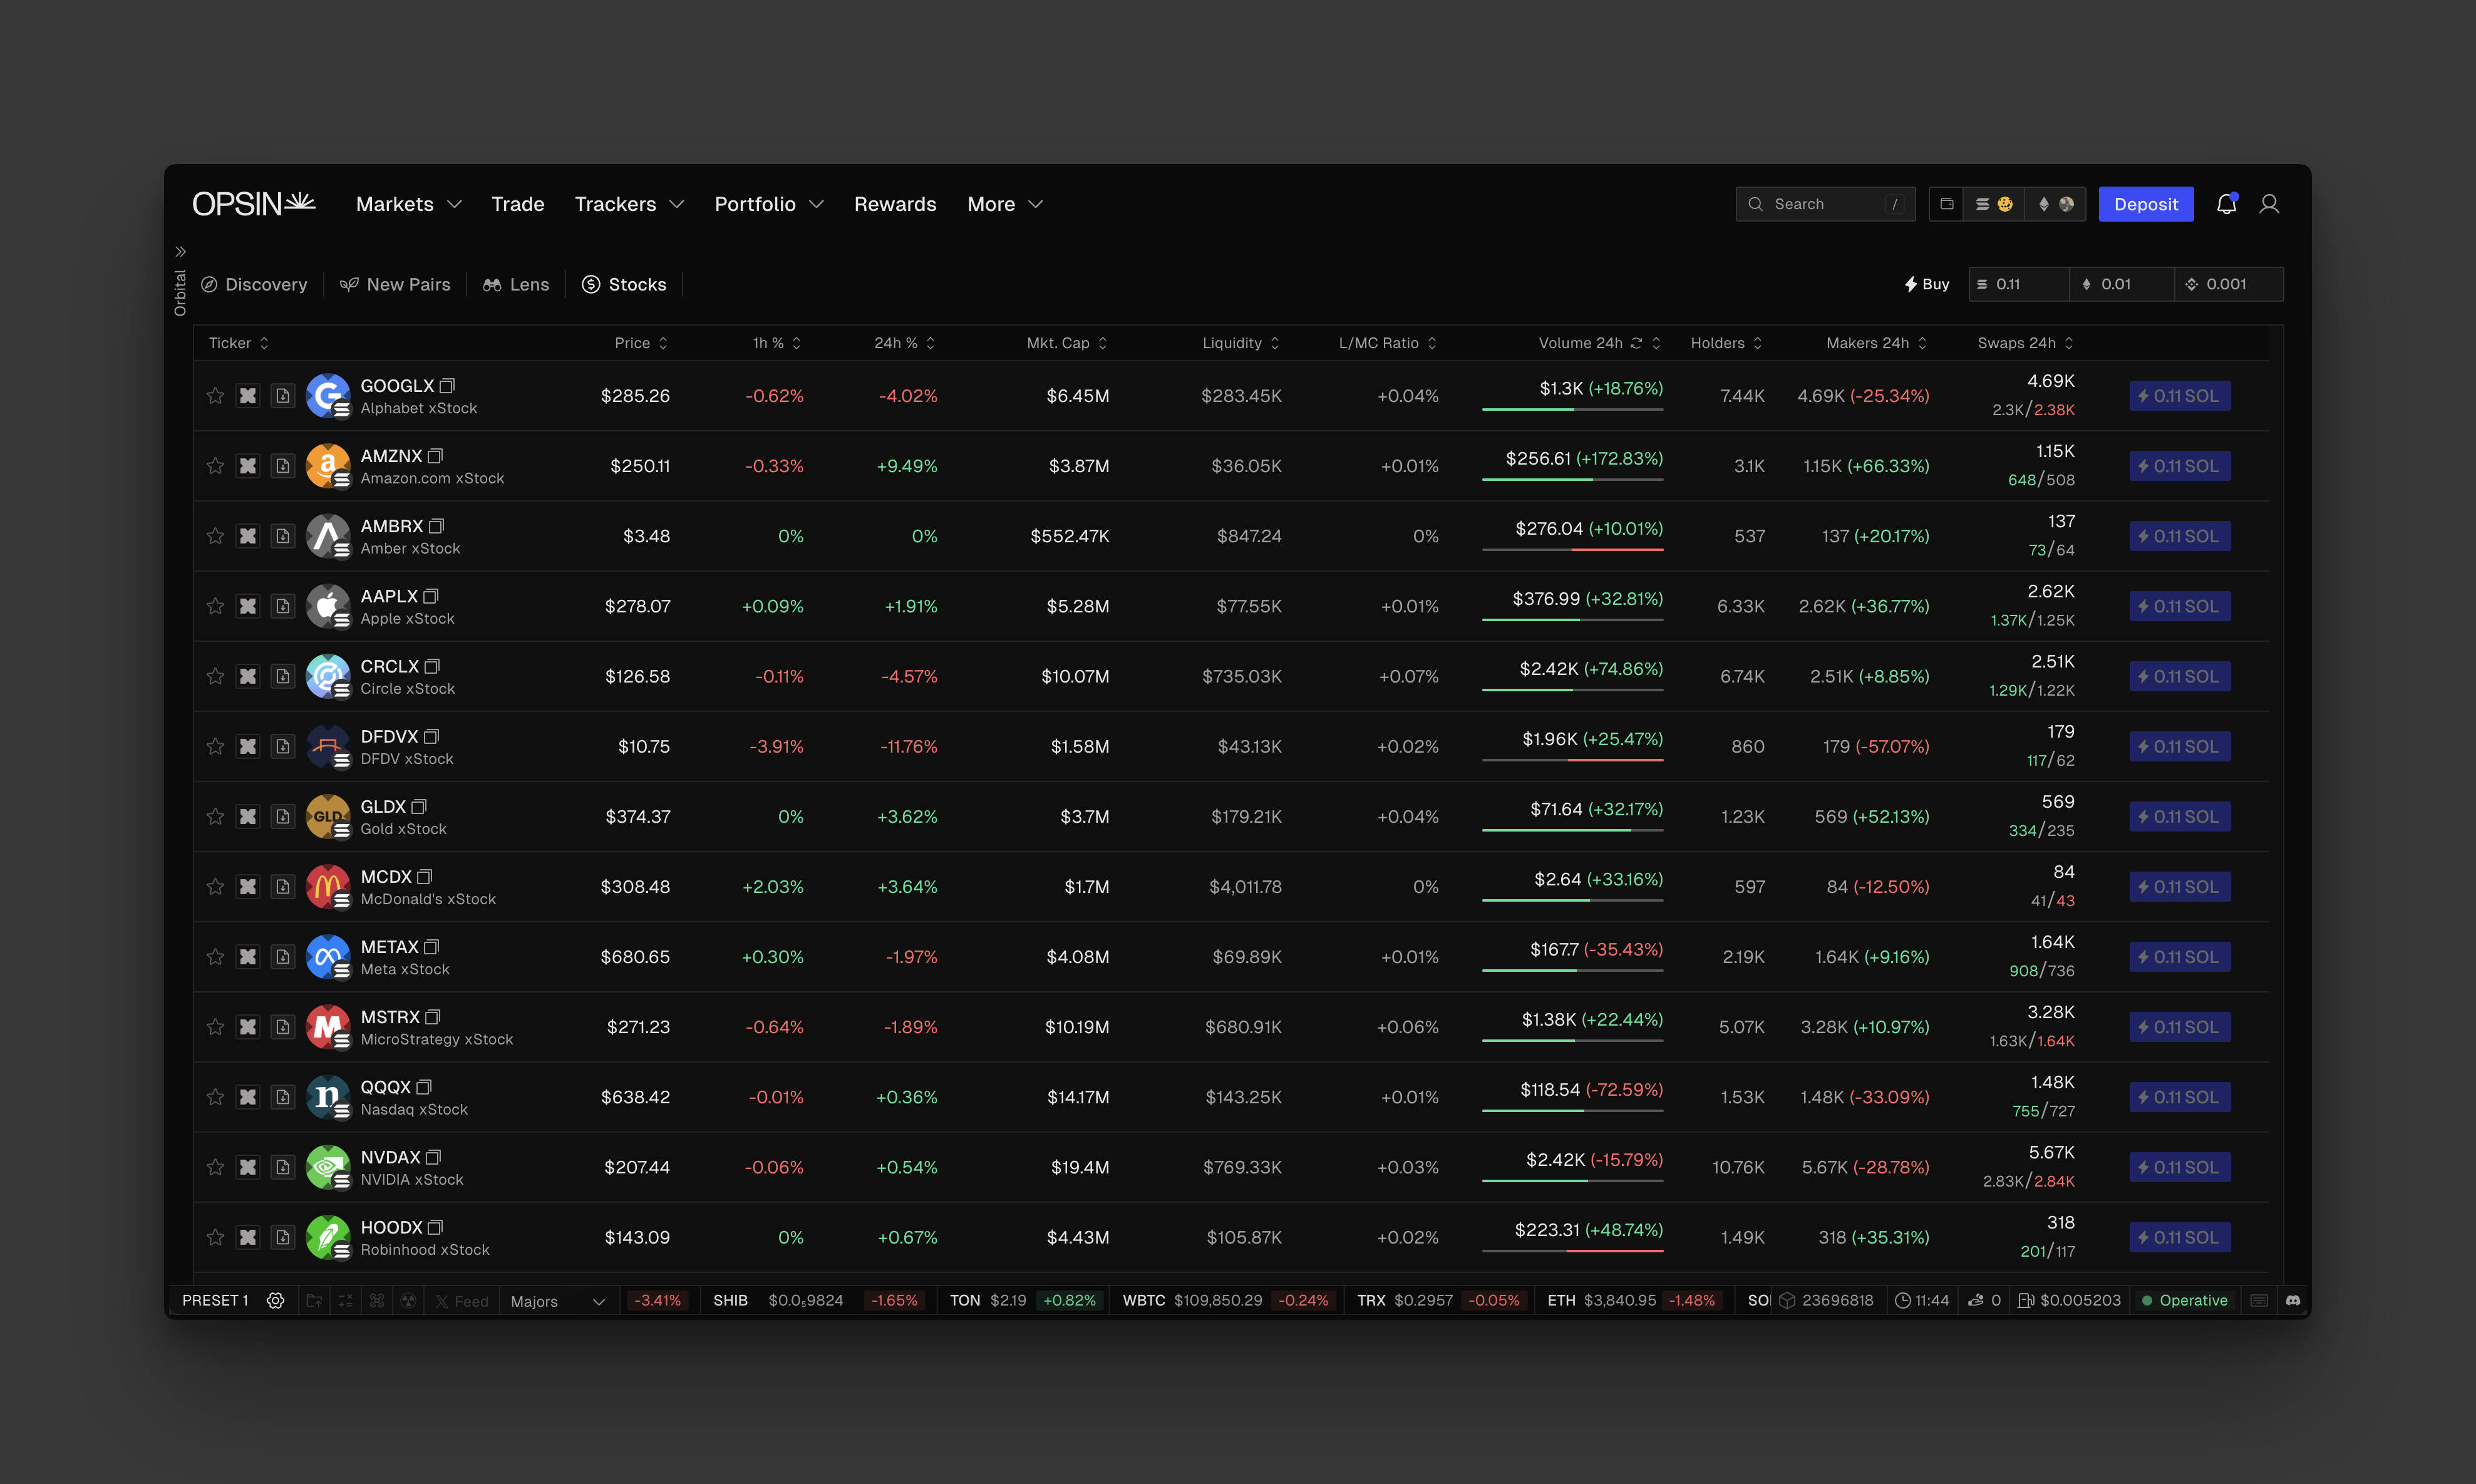Viewport: 2476px width, 1484px height.
Task: Expand the Portfolio dropdown menu
Action: (768, 204)
